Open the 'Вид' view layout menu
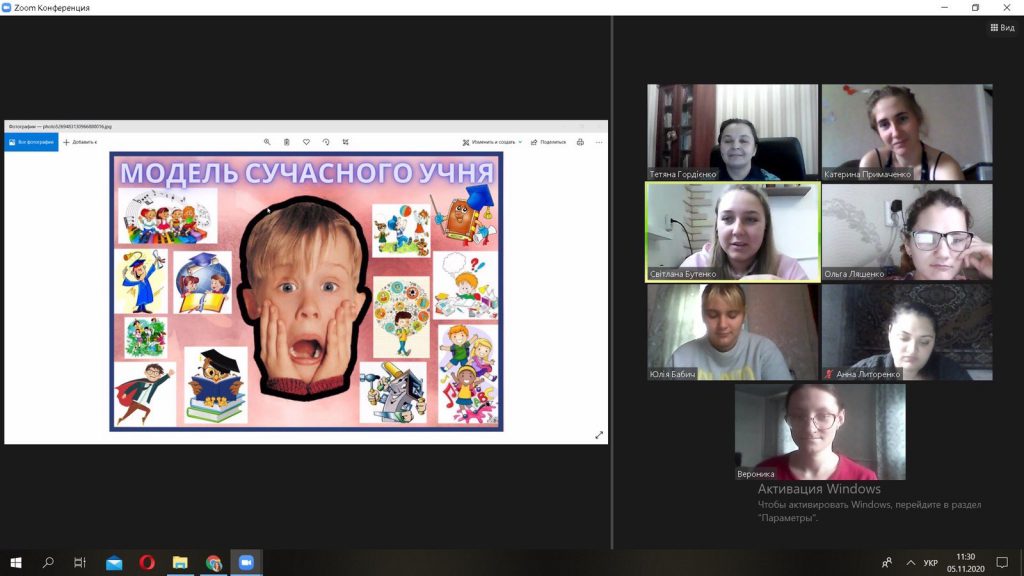 tap(1001, 28)
